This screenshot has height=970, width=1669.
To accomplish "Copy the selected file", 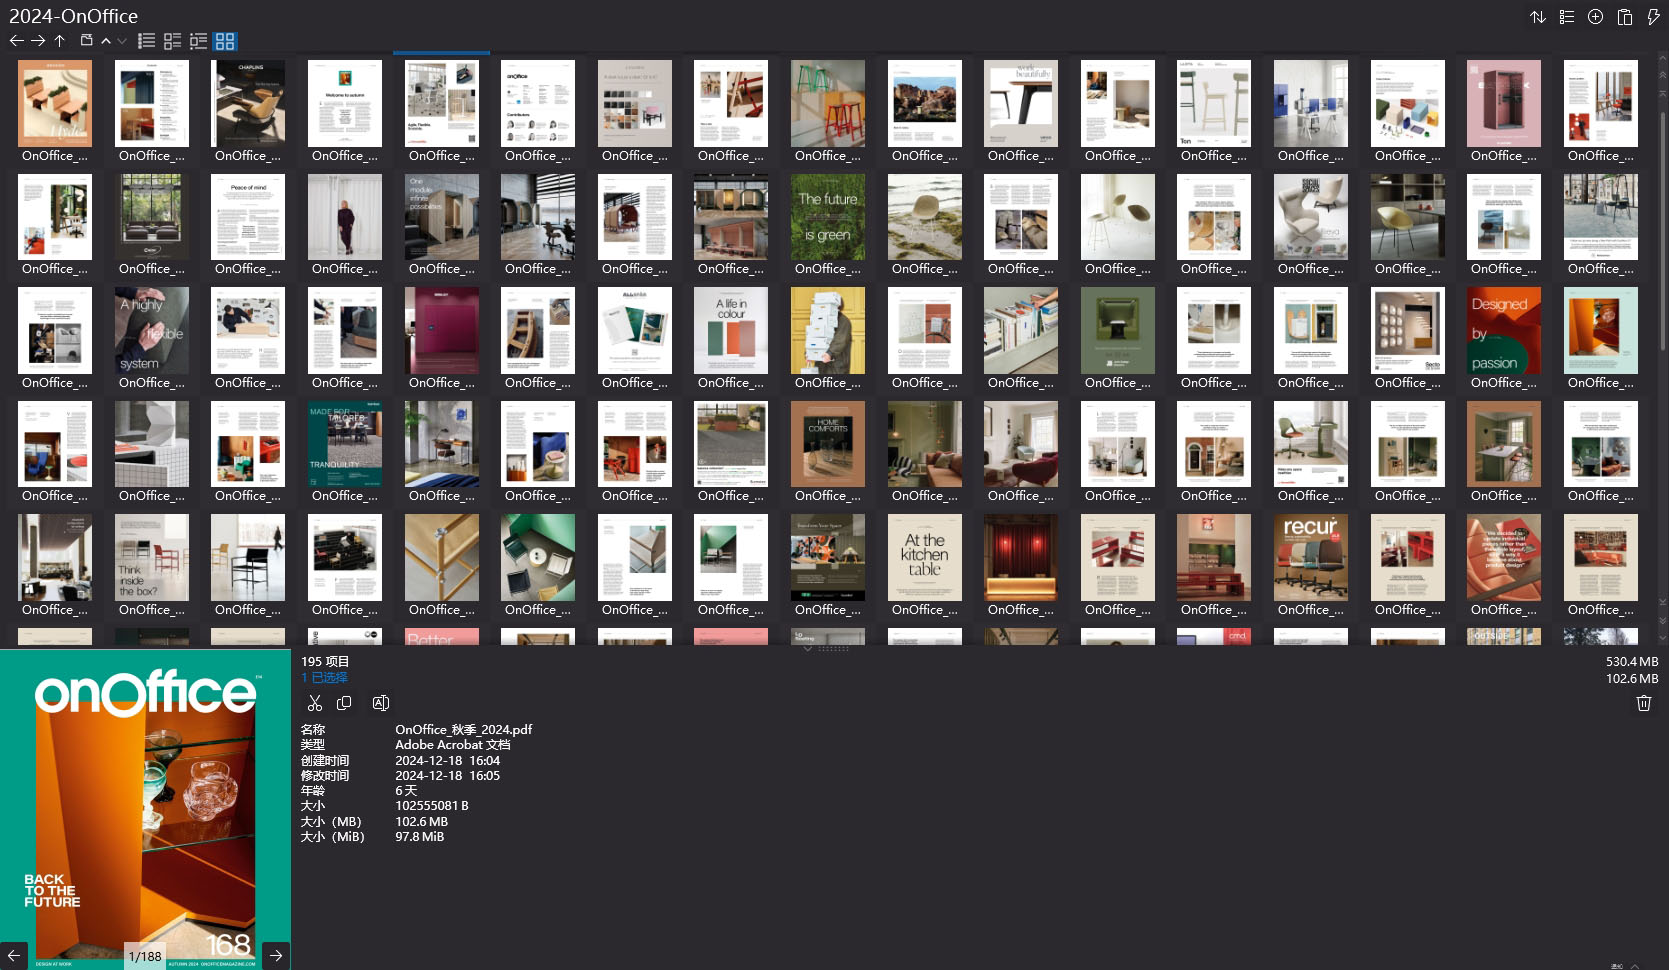I will [x=344, y=703].
